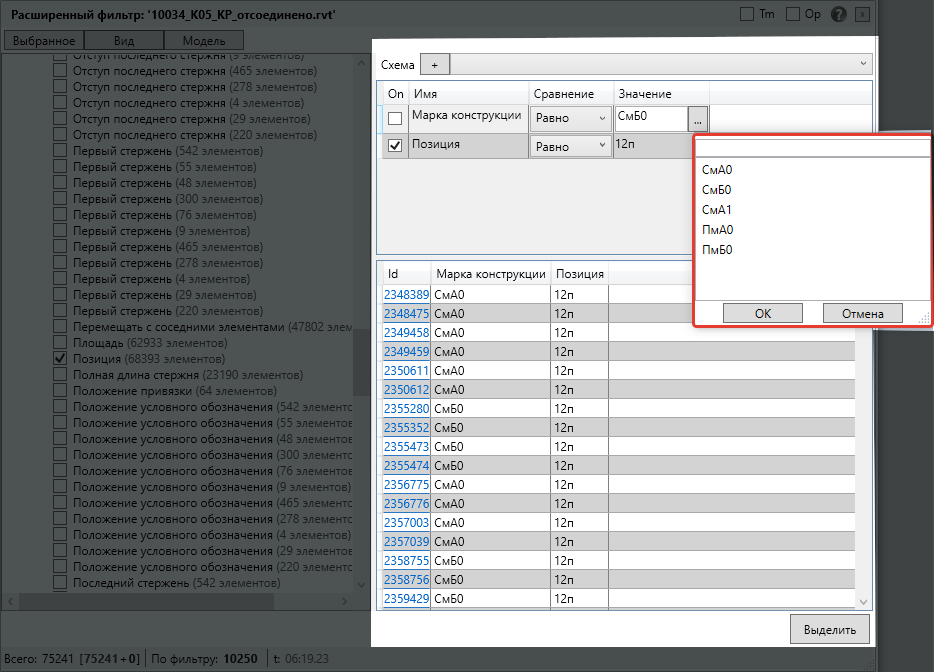
Task: Select СмБ0 in the value list
Action: pos(717,189)
